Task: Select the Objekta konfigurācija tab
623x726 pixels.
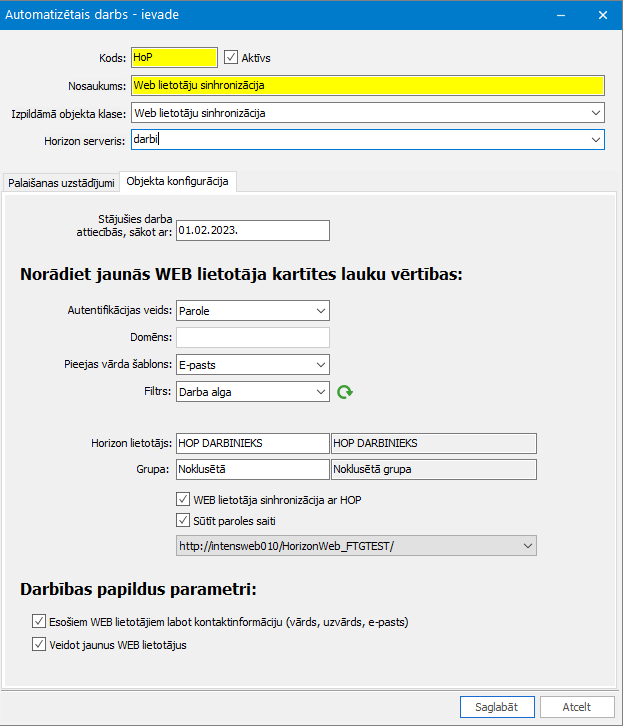Action: point(178,181)
